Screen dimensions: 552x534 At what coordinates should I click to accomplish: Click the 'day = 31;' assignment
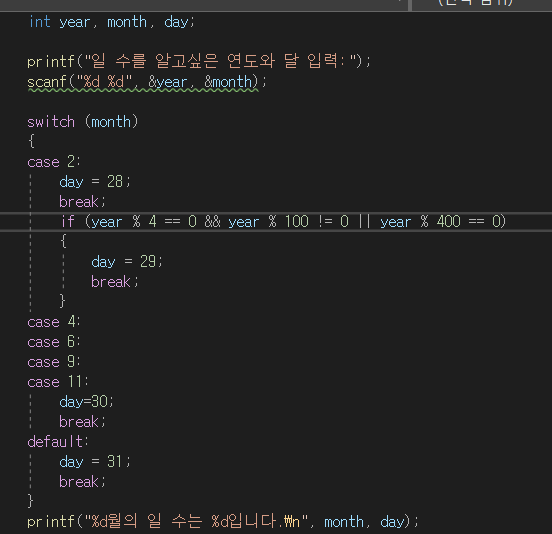[x=95, y=461]
